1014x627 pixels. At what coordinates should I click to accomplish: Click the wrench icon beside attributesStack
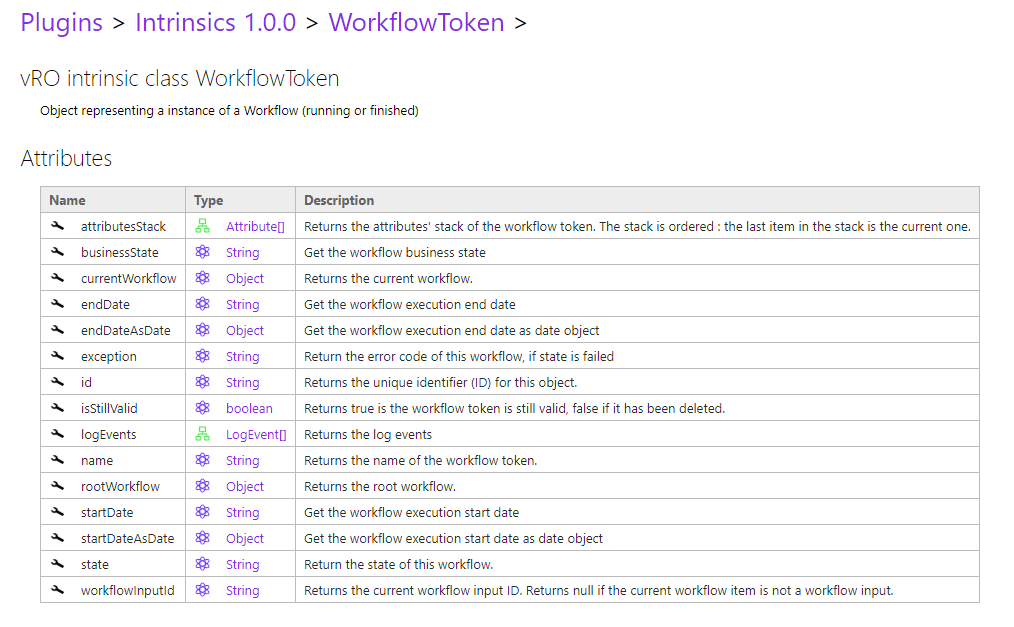pyautogui.click(x=58, y=226)
